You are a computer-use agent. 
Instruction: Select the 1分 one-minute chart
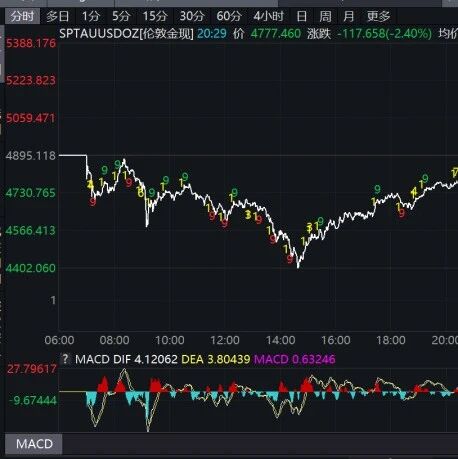click(x=91, y=16)
